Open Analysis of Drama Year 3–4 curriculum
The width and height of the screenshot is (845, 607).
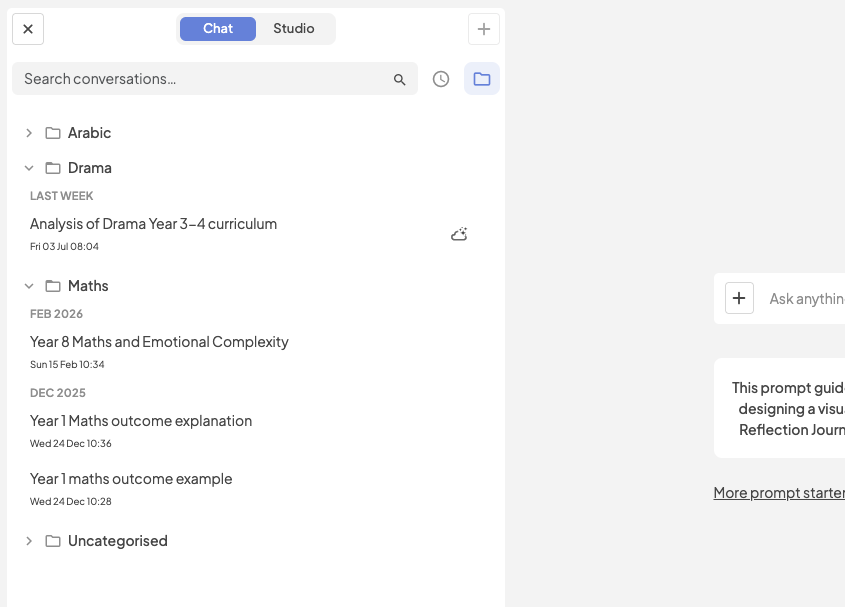154,224
